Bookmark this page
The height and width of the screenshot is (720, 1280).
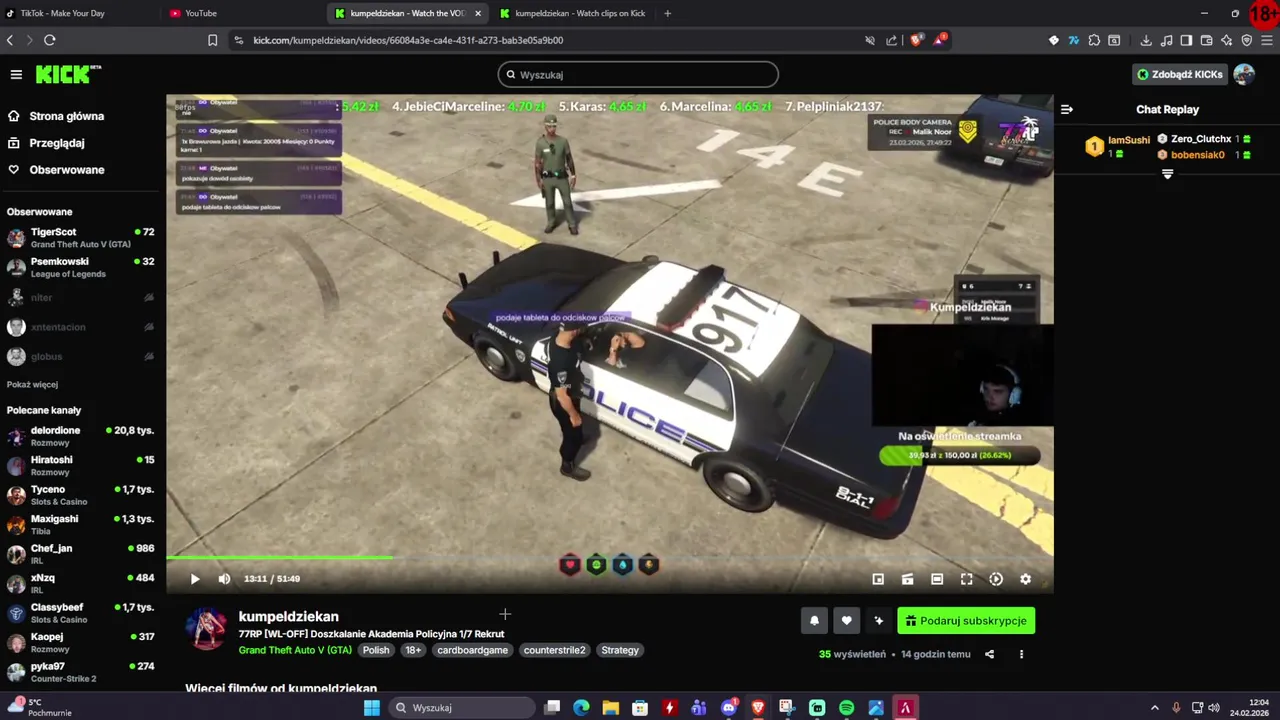pyautogui.click(x=212, y=40)
